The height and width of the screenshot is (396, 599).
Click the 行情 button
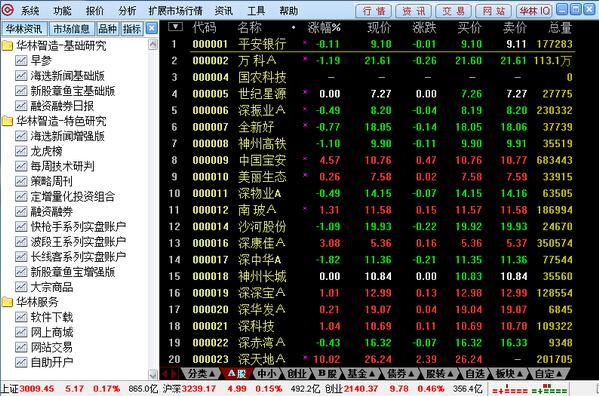374,11
